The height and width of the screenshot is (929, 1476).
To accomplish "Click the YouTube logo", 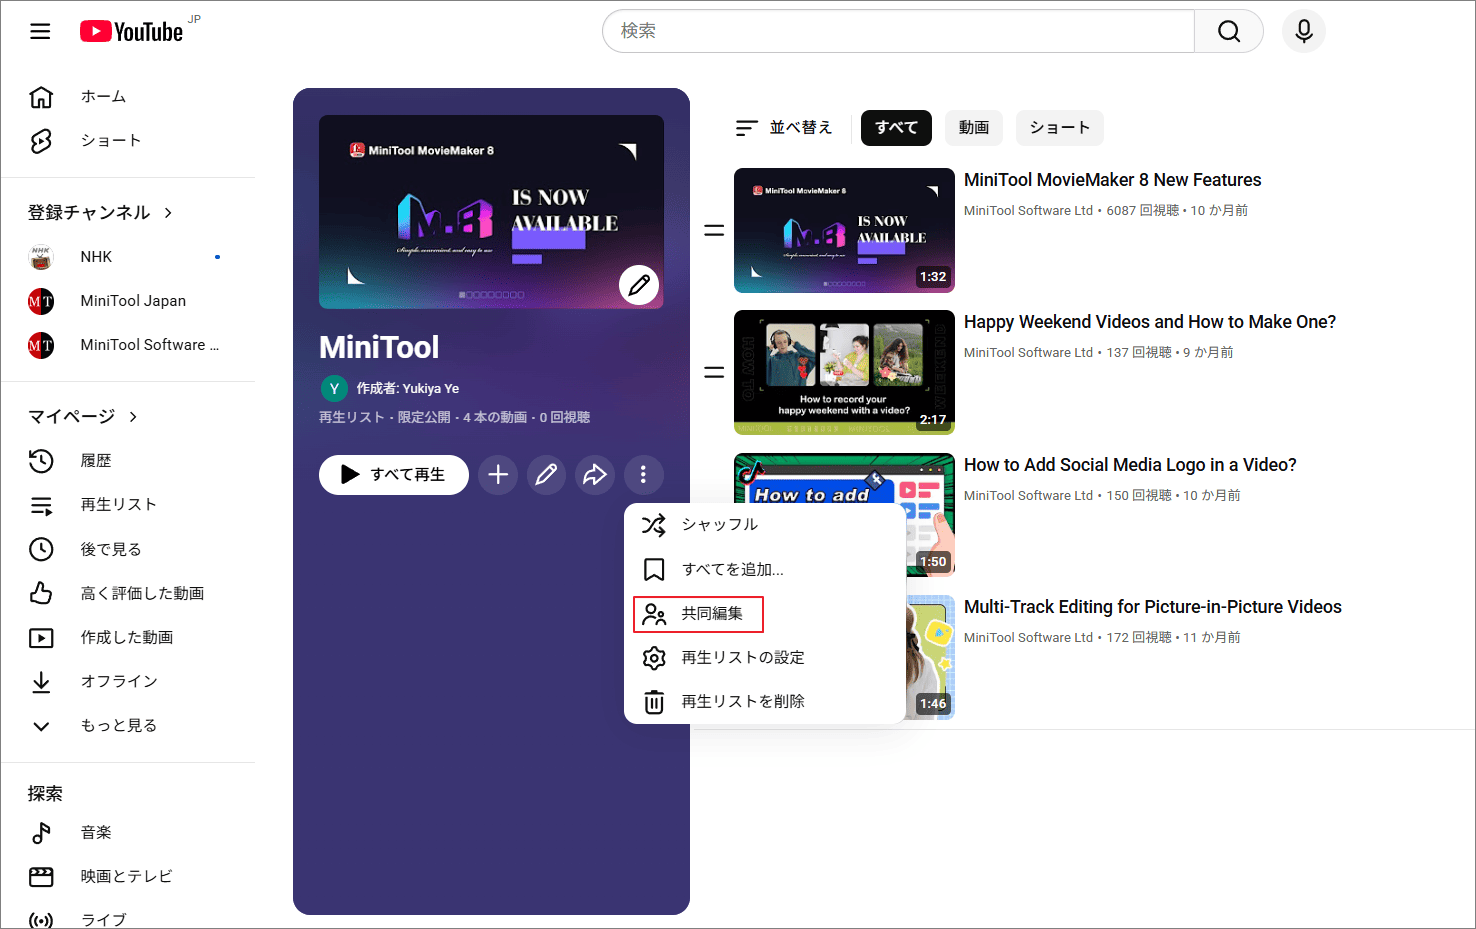I will coord(132,32).
